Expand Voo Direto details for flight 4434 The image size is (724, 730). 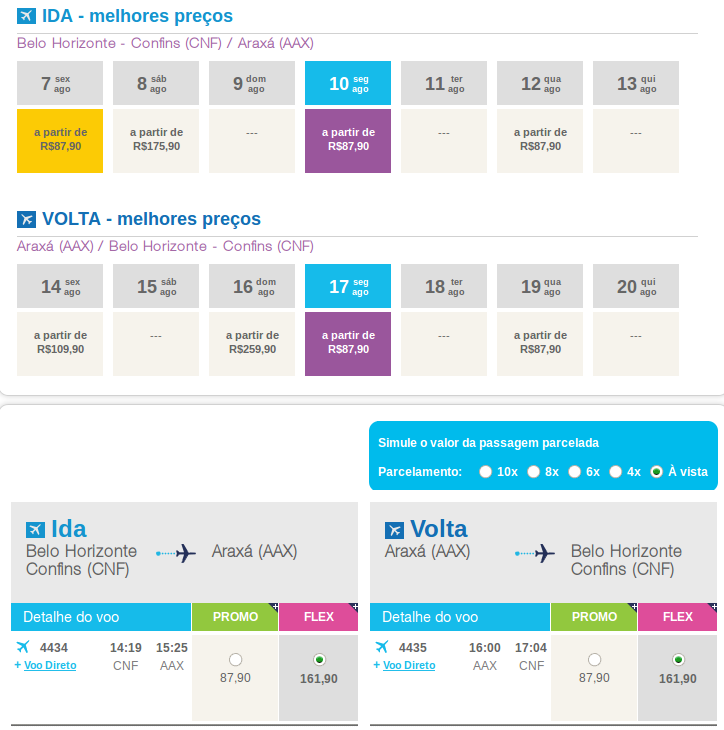coord(49,665)
